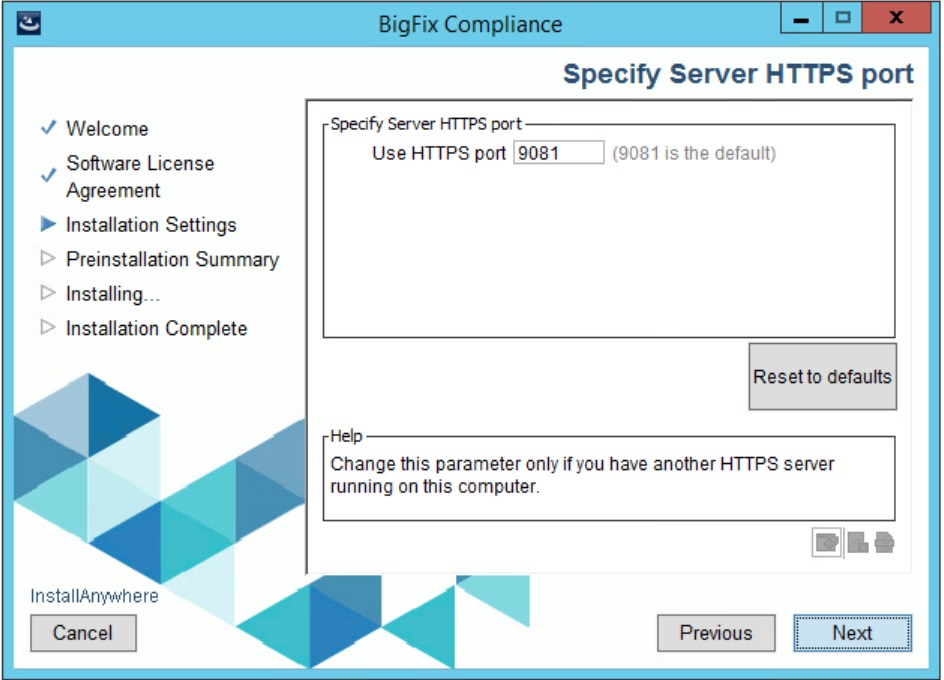Image resolution: width=944 pixels, height=680 pixels.
Task: Cancel the BigFix Compliance installation
Action: pyautogui.click(x=83, y=632)
